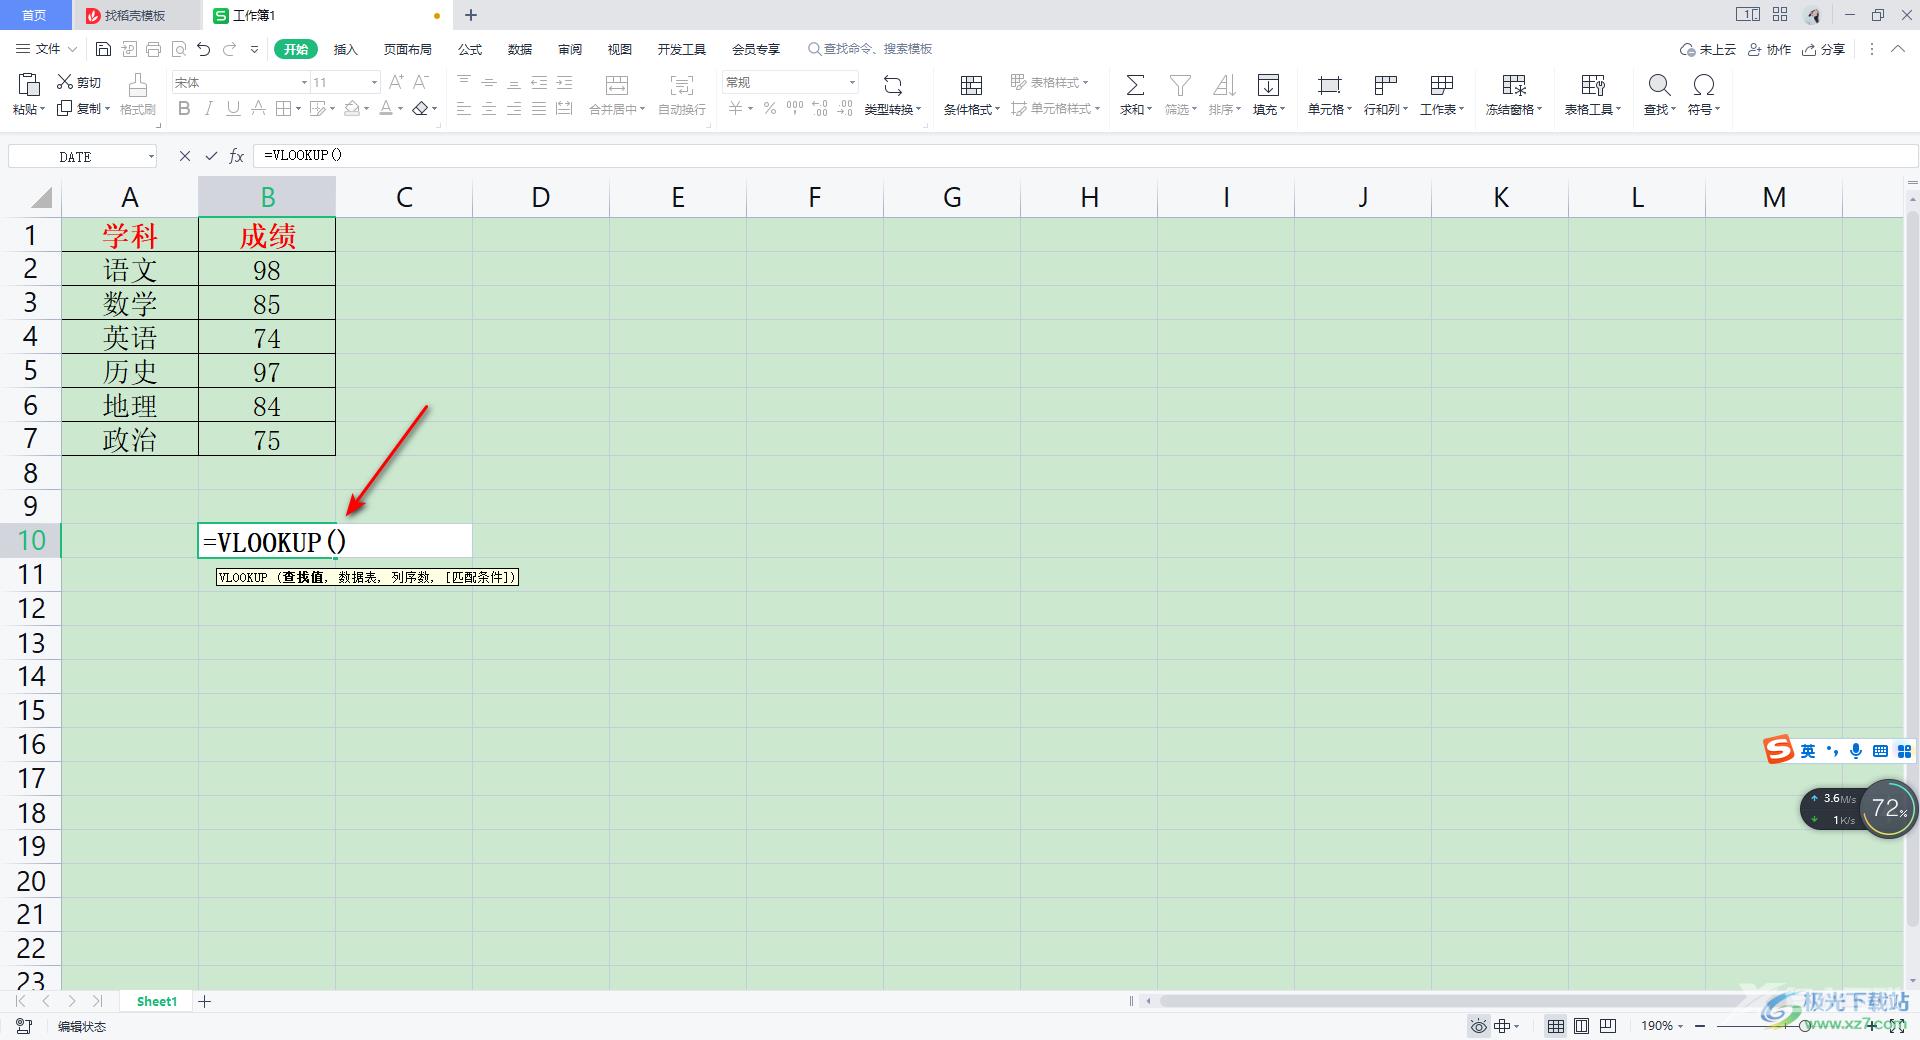Decrease font size with the A- icon
Viewport: 1920px width, 1040px height.
pos(421,82)
